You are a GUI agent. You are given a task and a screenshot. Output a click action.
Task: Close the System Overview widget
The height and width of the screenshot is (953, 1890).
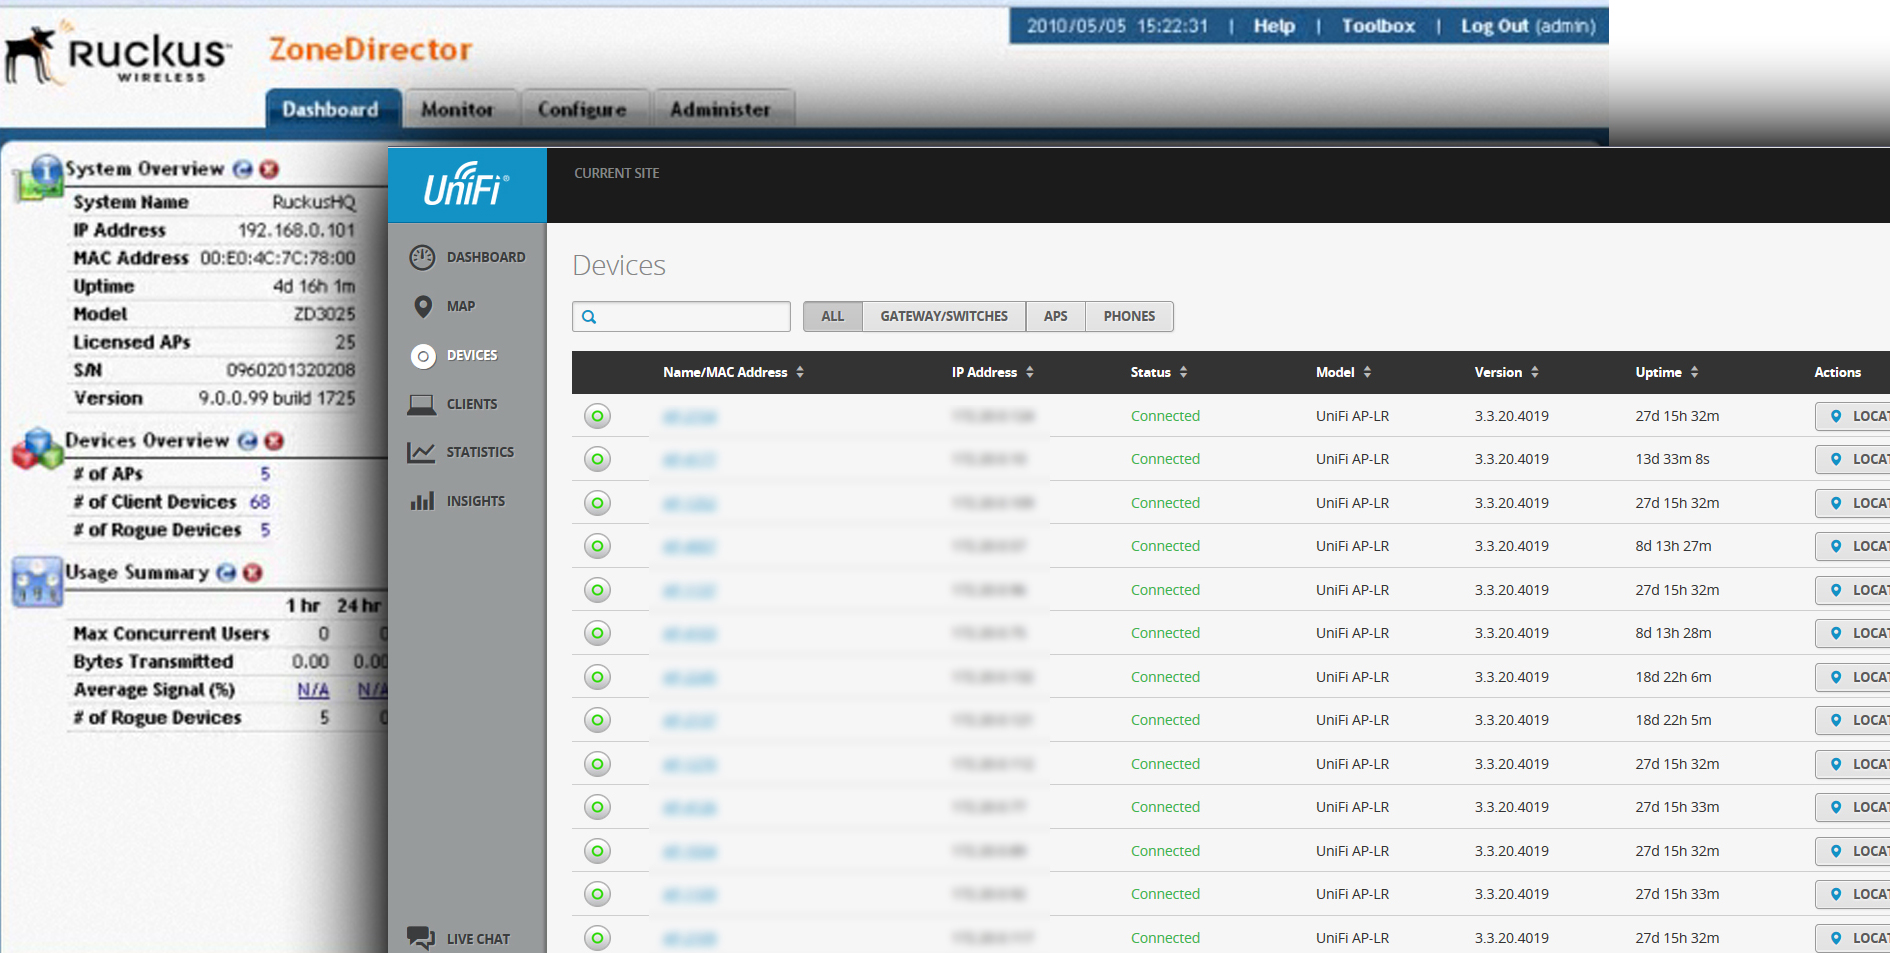(269, 169)
